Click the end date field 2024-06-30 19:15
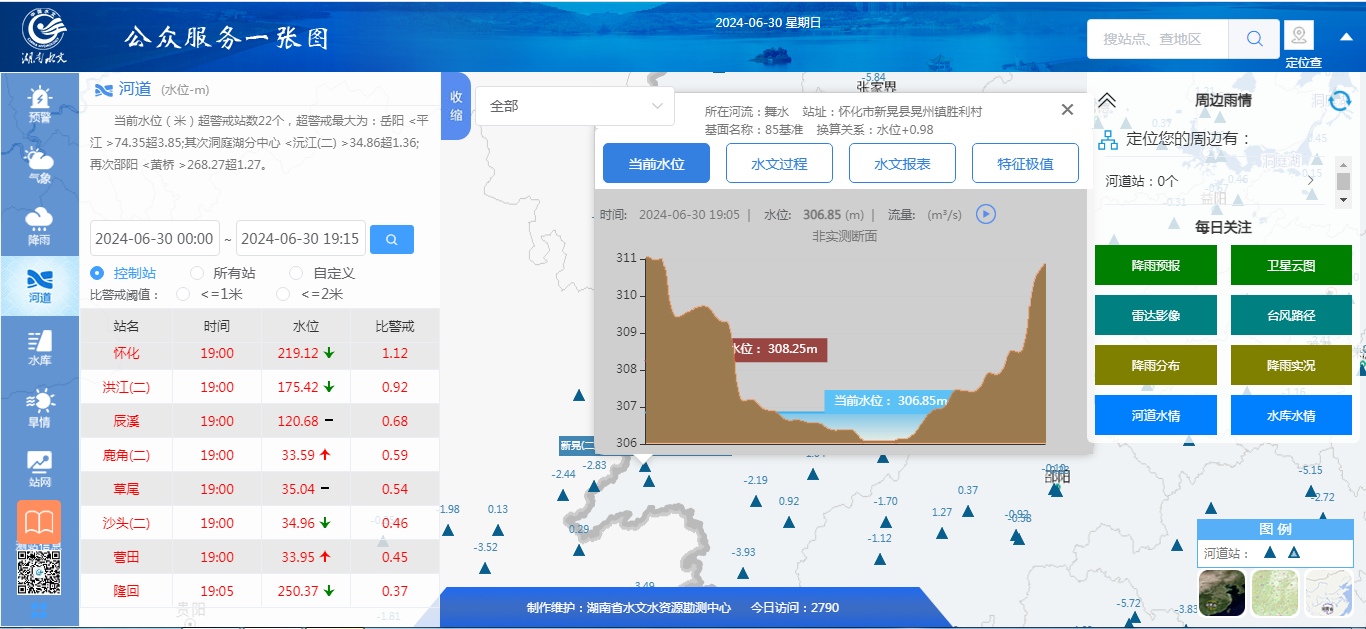Image resolution: width=1366 pixels, height=629 pixels. point(300,239)
